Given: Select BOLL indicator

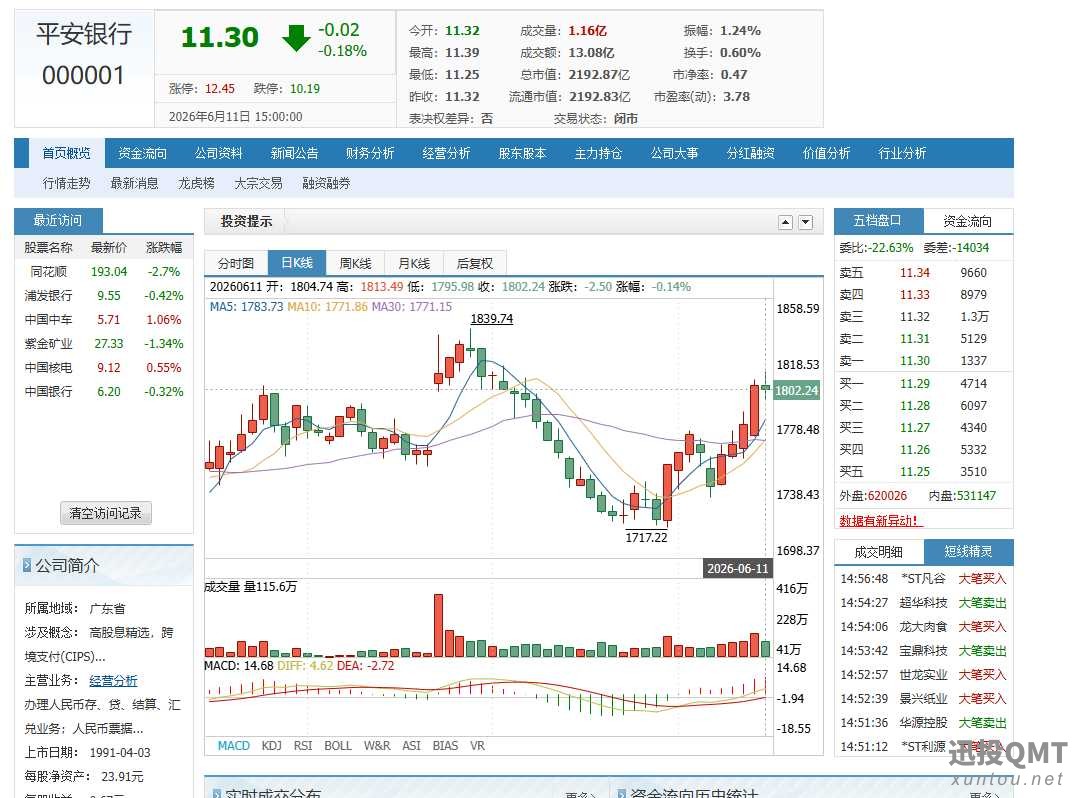Looking at the screenshot, I should (338, 745).
